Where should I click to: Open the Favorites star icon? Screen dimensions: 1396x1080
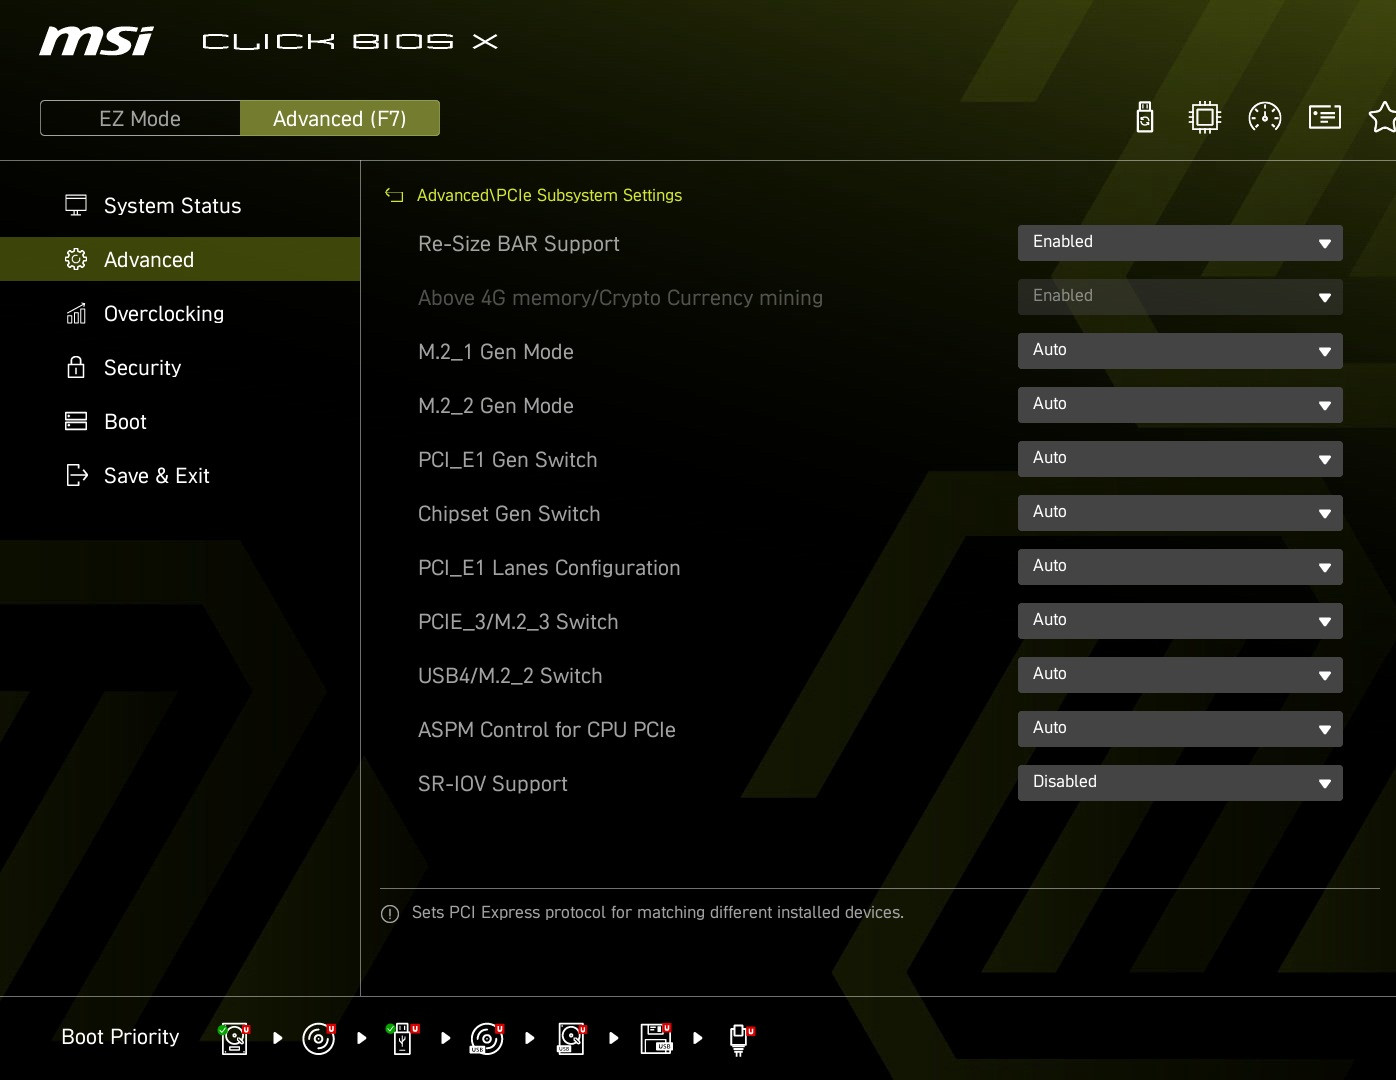tap(1383, 117)
